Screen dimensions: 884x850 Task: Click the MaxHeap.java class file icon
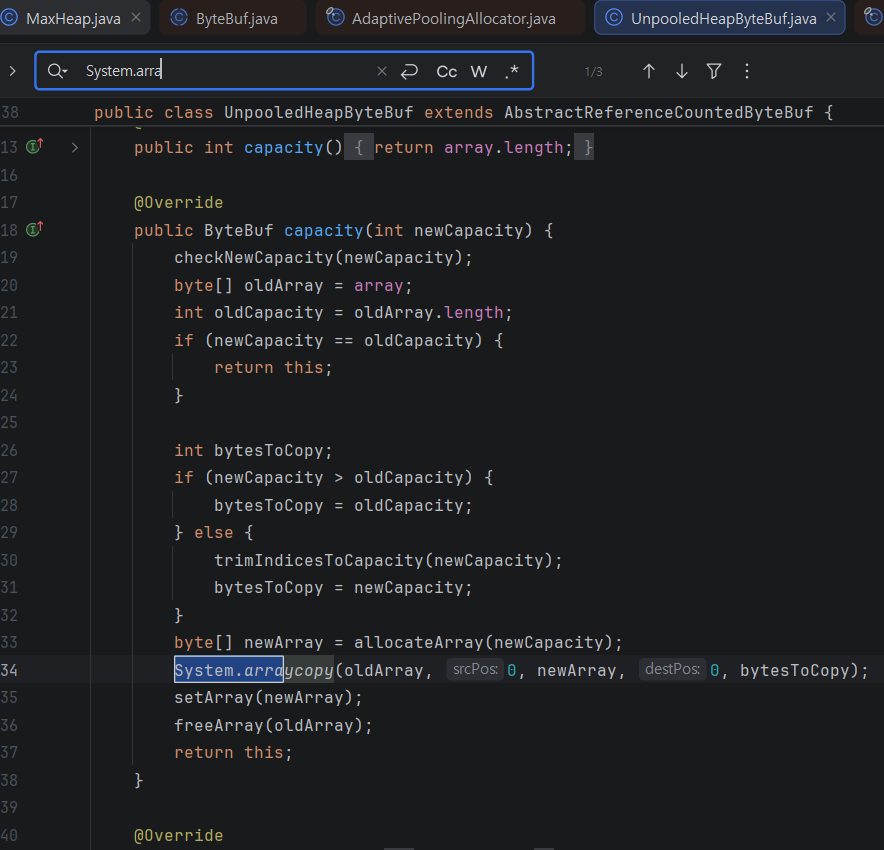8,18
